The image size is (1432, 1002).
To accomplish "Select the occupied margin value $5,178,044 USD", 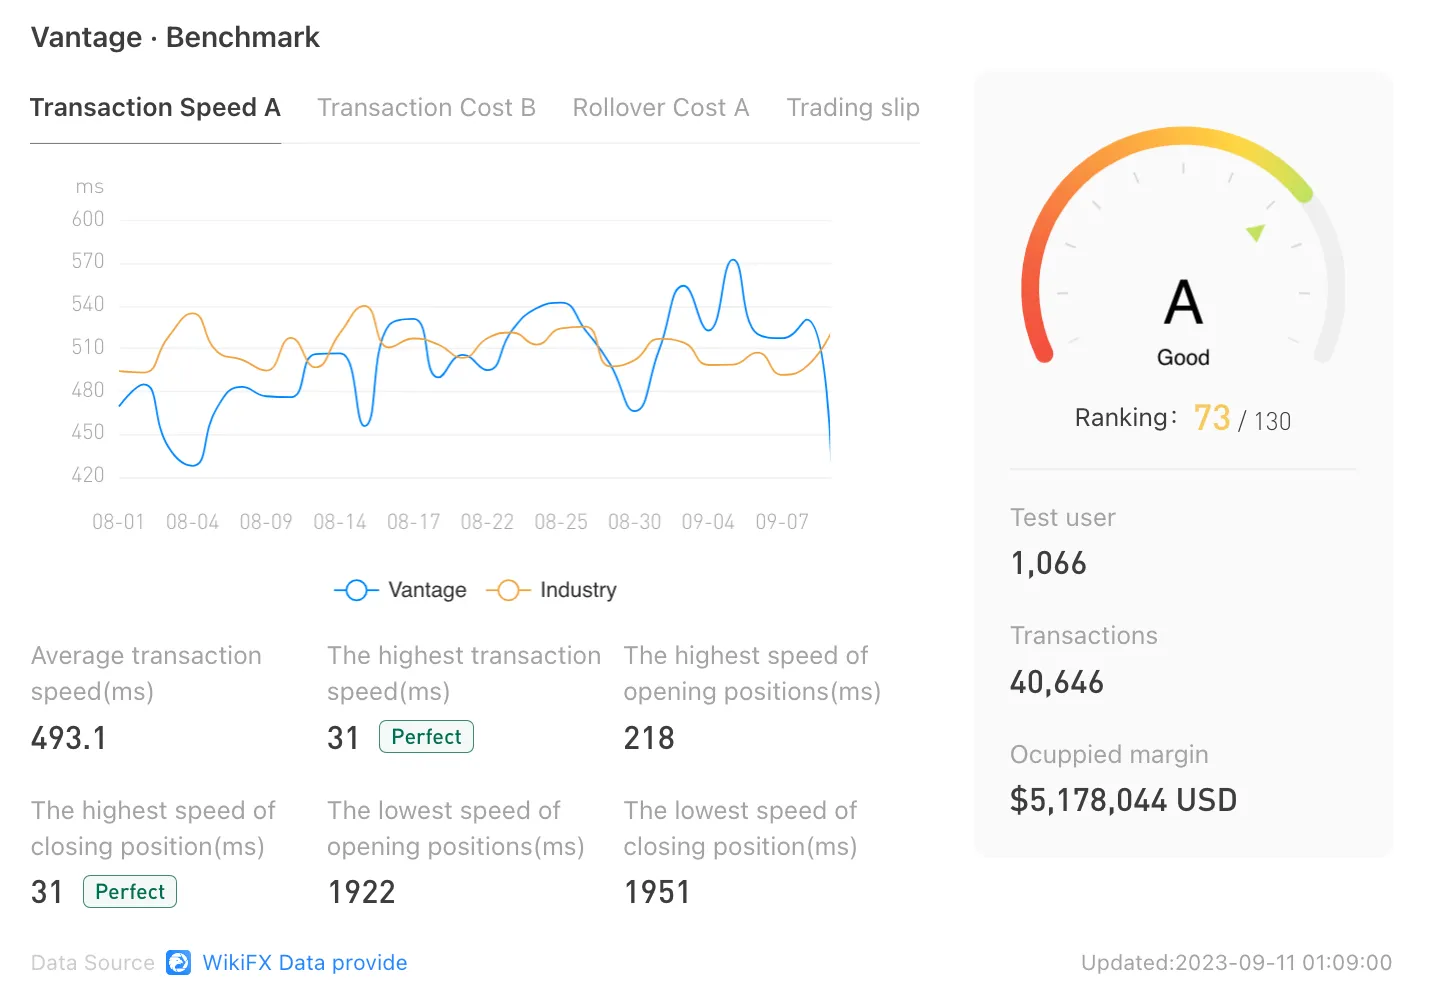I will (x=1123, y=800).
